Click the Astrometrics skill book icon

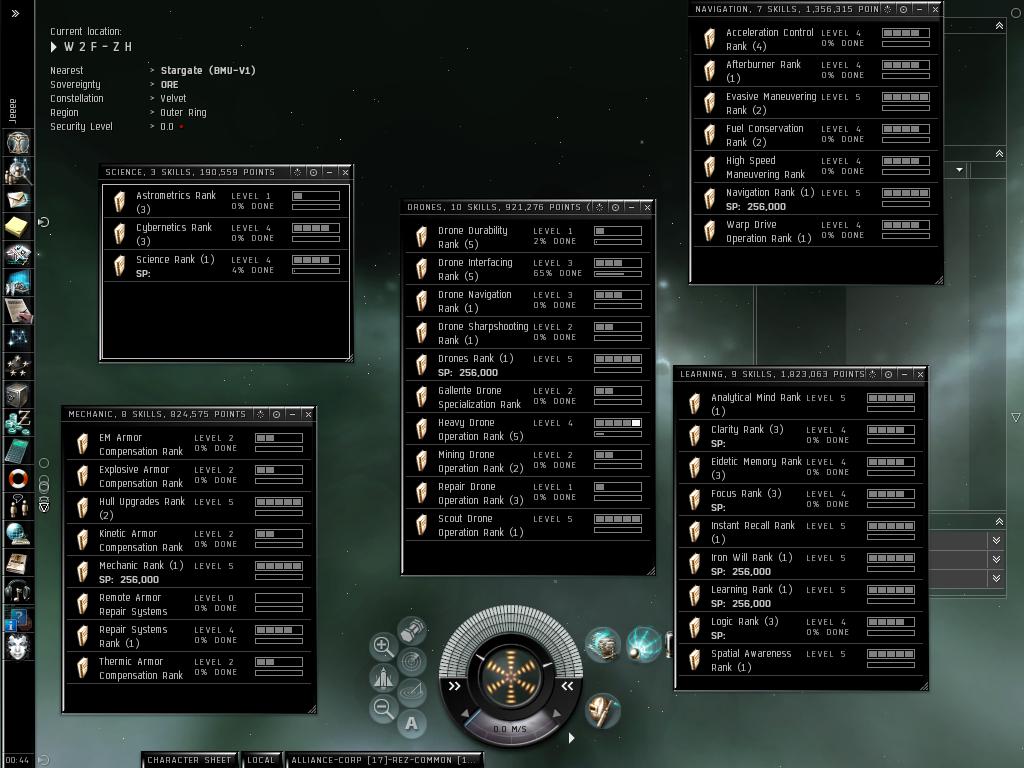[119, 202]
